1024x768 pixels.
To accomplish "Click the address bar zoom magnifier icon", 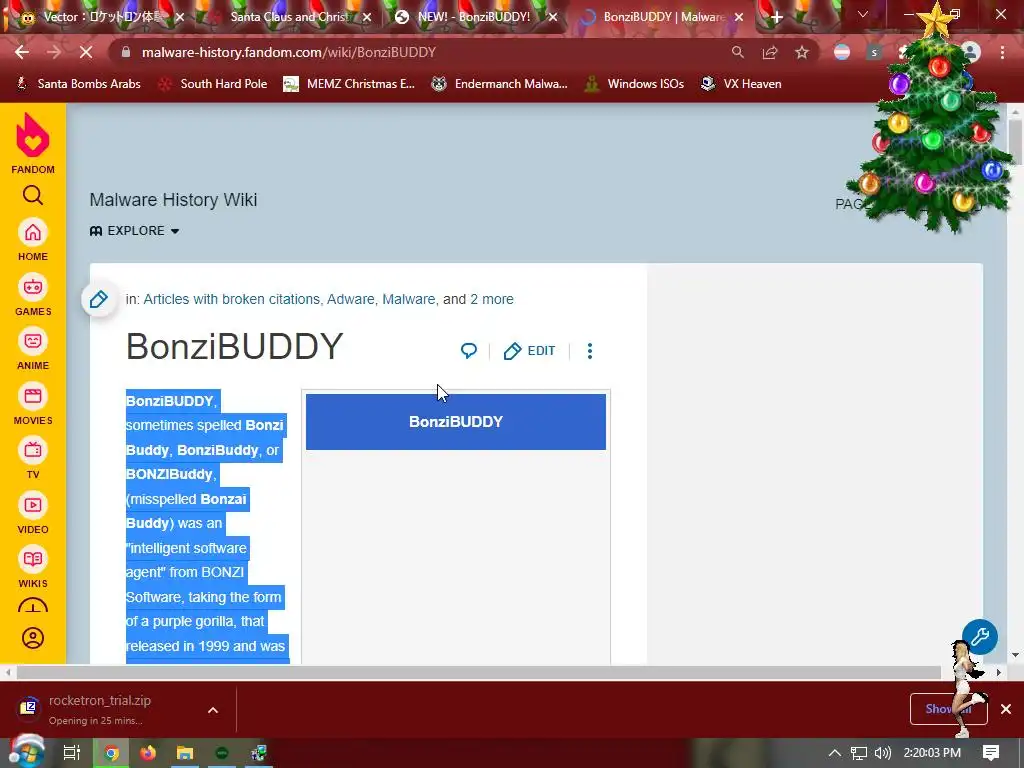I will pos(737,52).
